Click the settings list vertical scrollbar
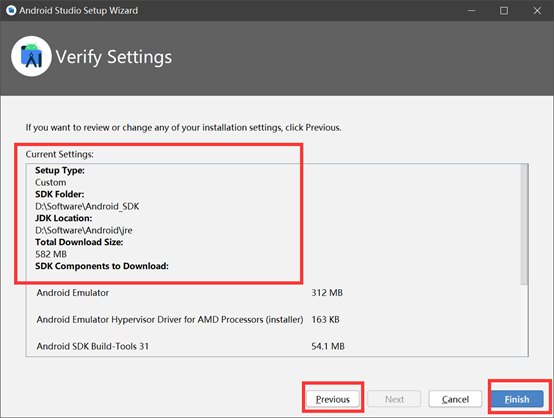 524,224
